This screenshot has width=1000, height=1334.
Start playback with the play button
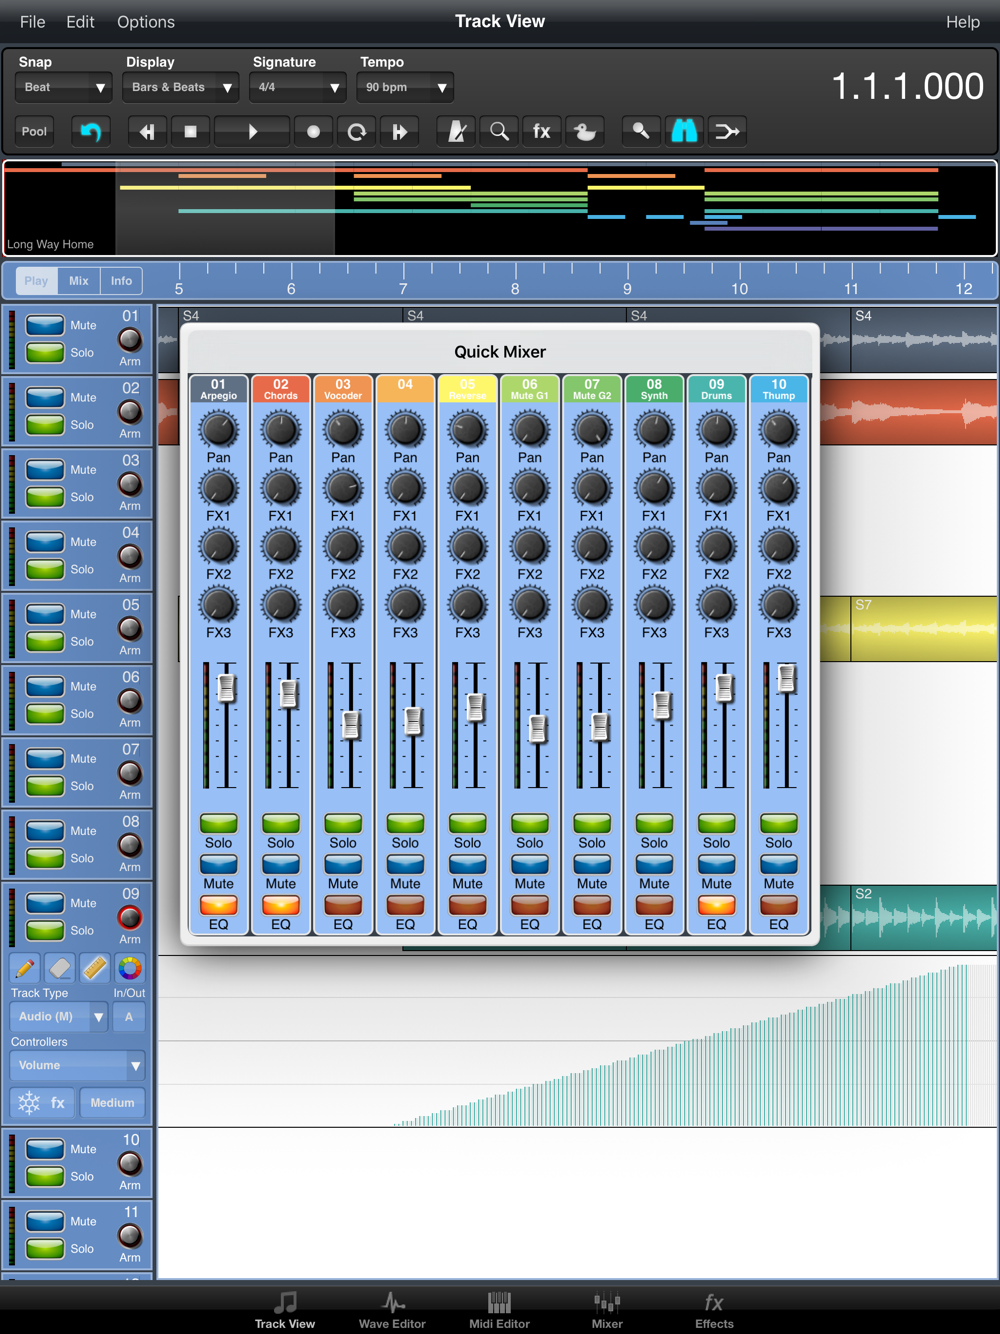click(x=252, y=131)
